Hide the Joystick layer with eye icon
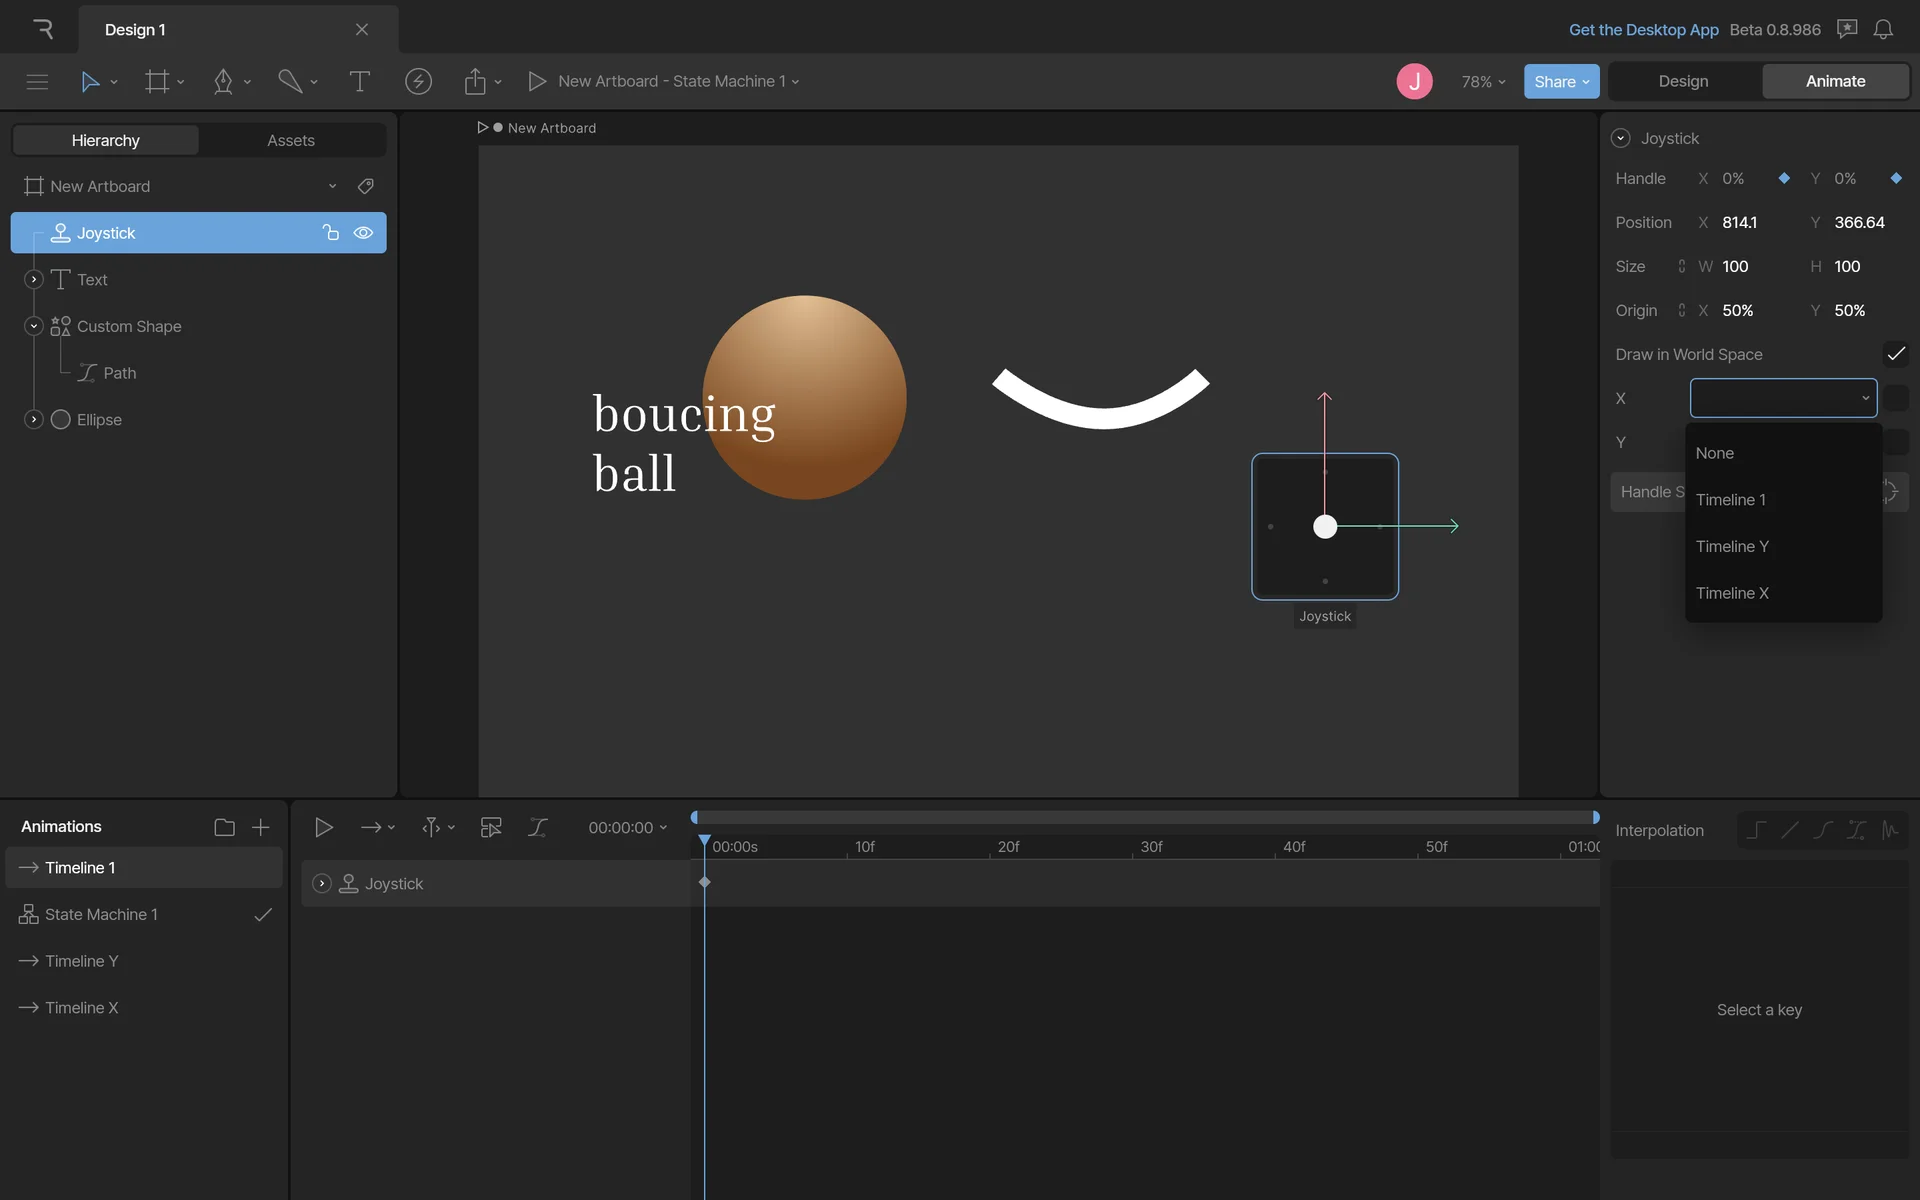The height and width of the screenshot is (1200, 1920). point(363,233)
